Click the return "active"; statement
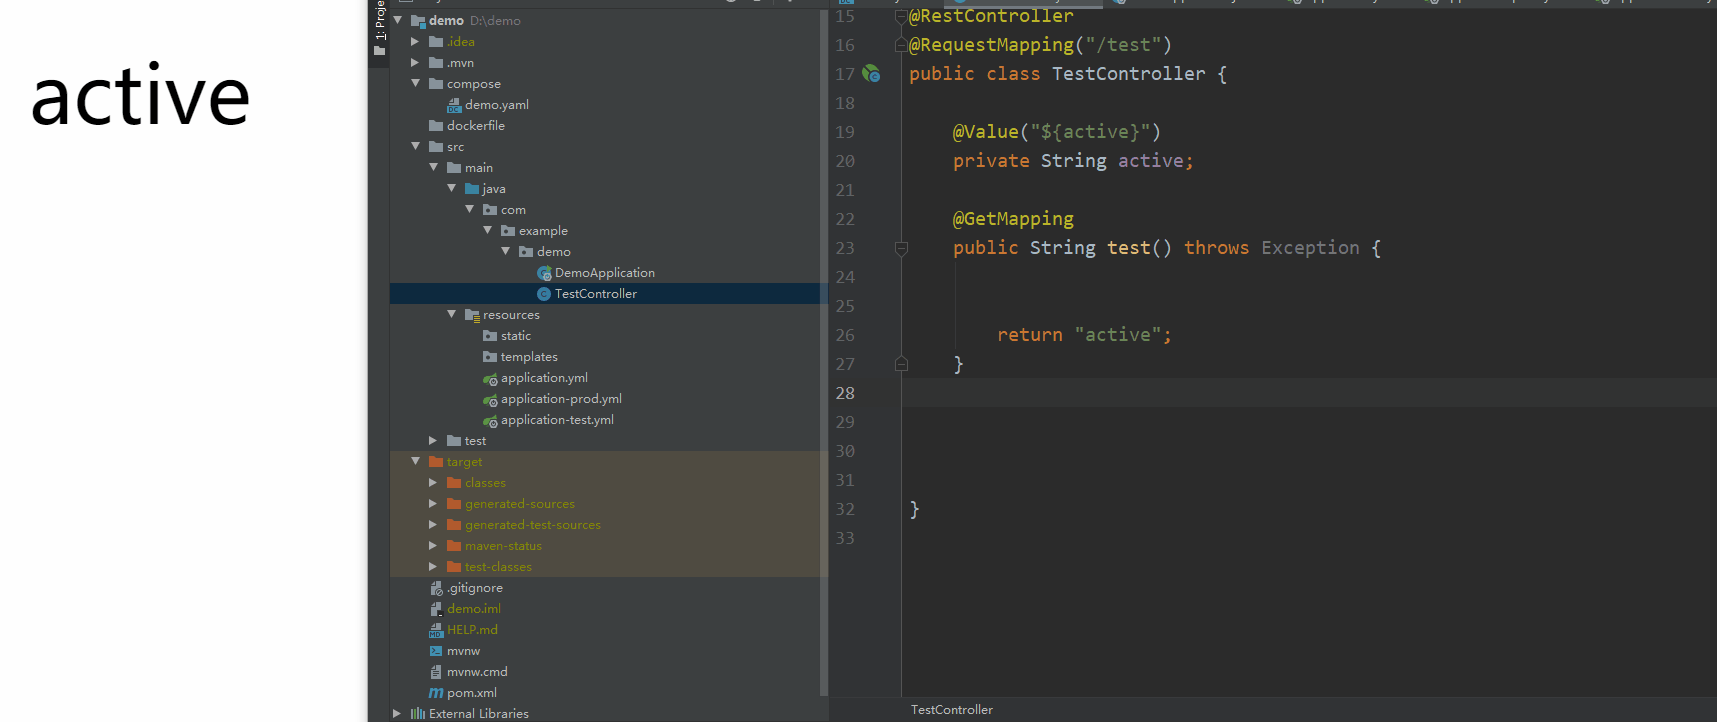The width and height of the screenshot is (1717, 722). tap(1084, 335)
